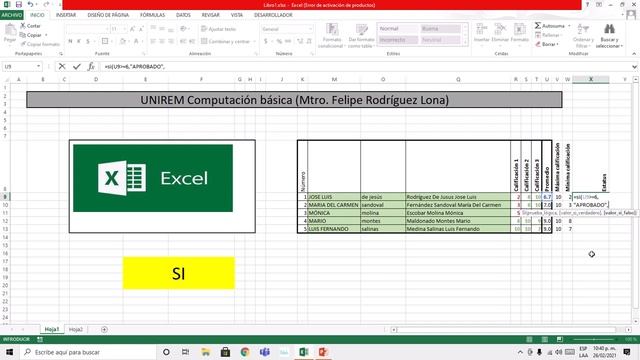Switch to Page Break Preview in status bar
Image resolution: width=640 pixels, height=360 pixels.
pyautogui.click(x=560, y=339)
